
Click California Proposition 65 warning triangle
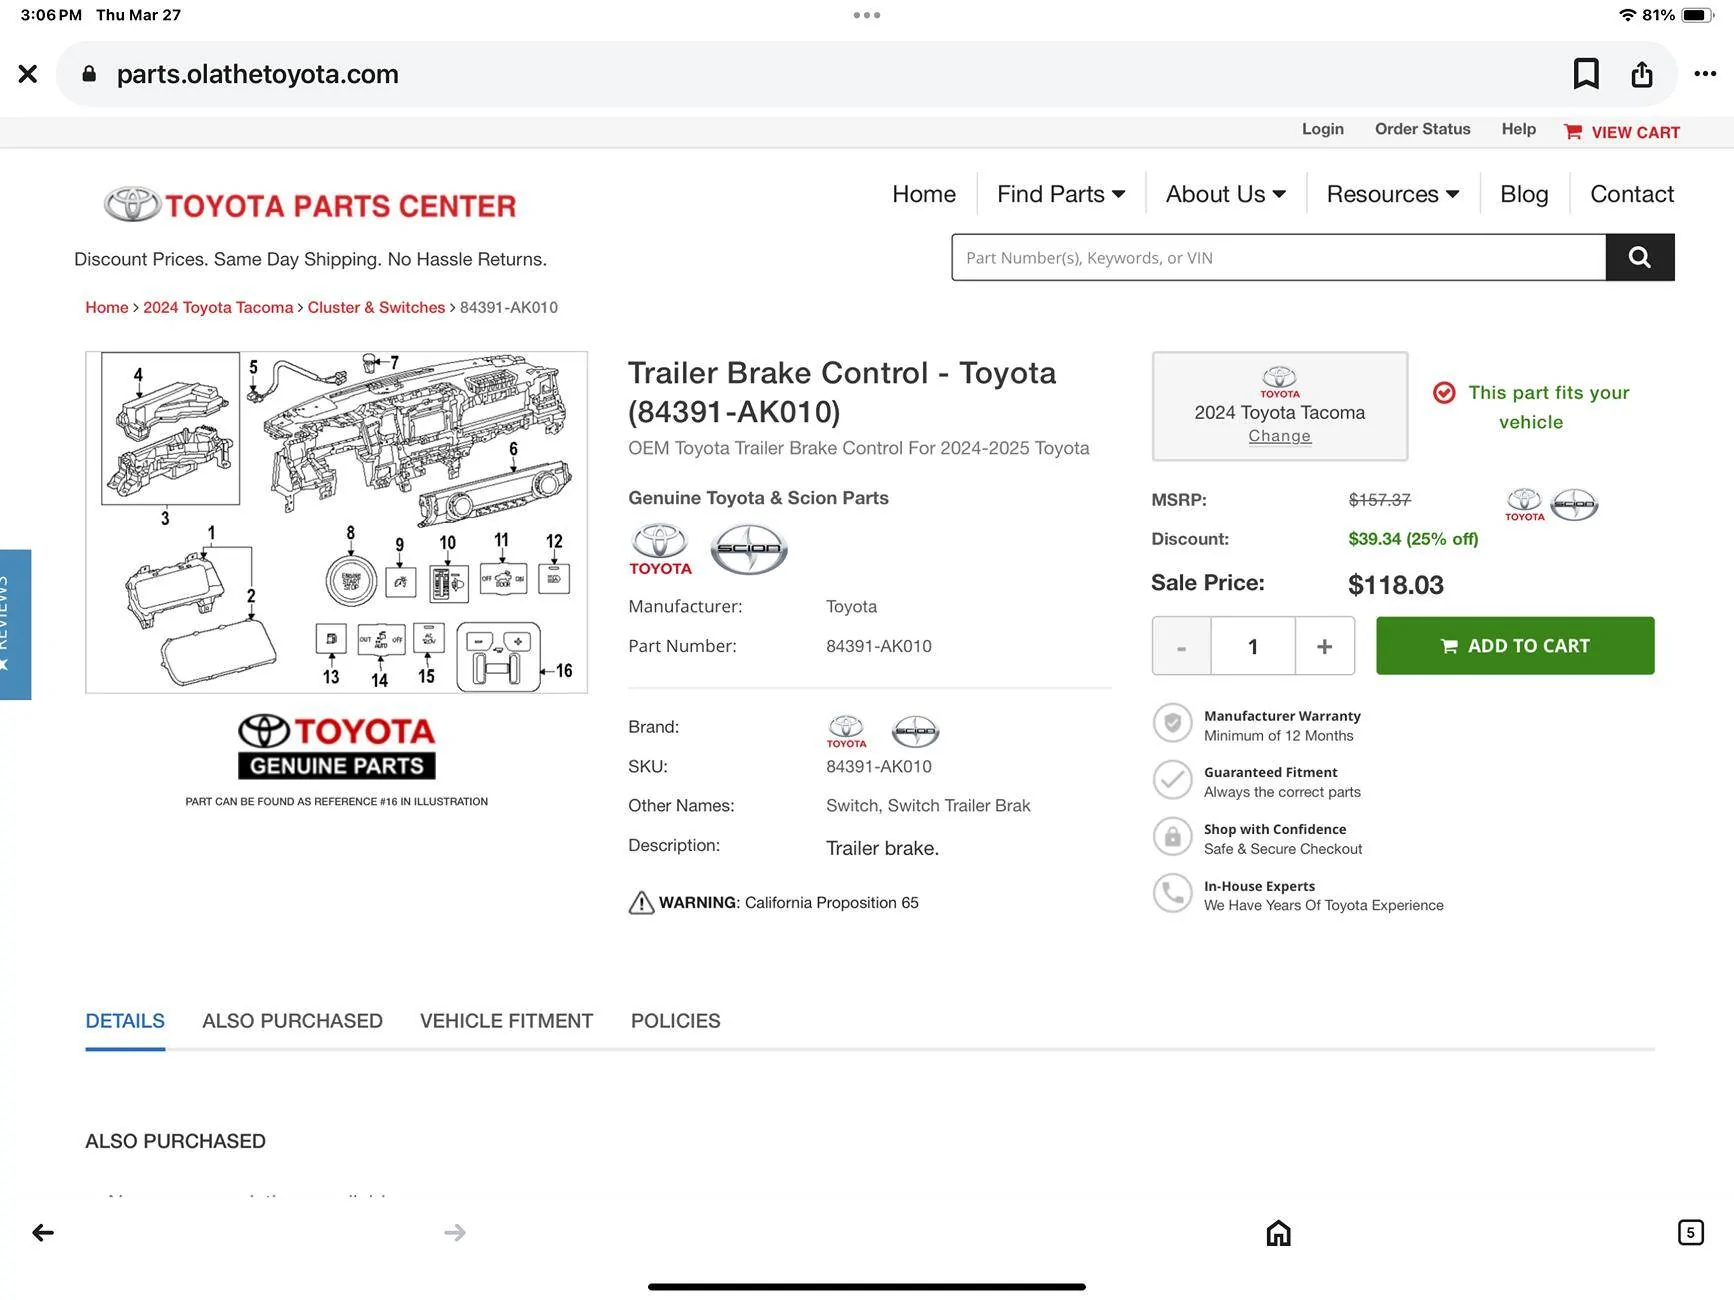[641, 902]
